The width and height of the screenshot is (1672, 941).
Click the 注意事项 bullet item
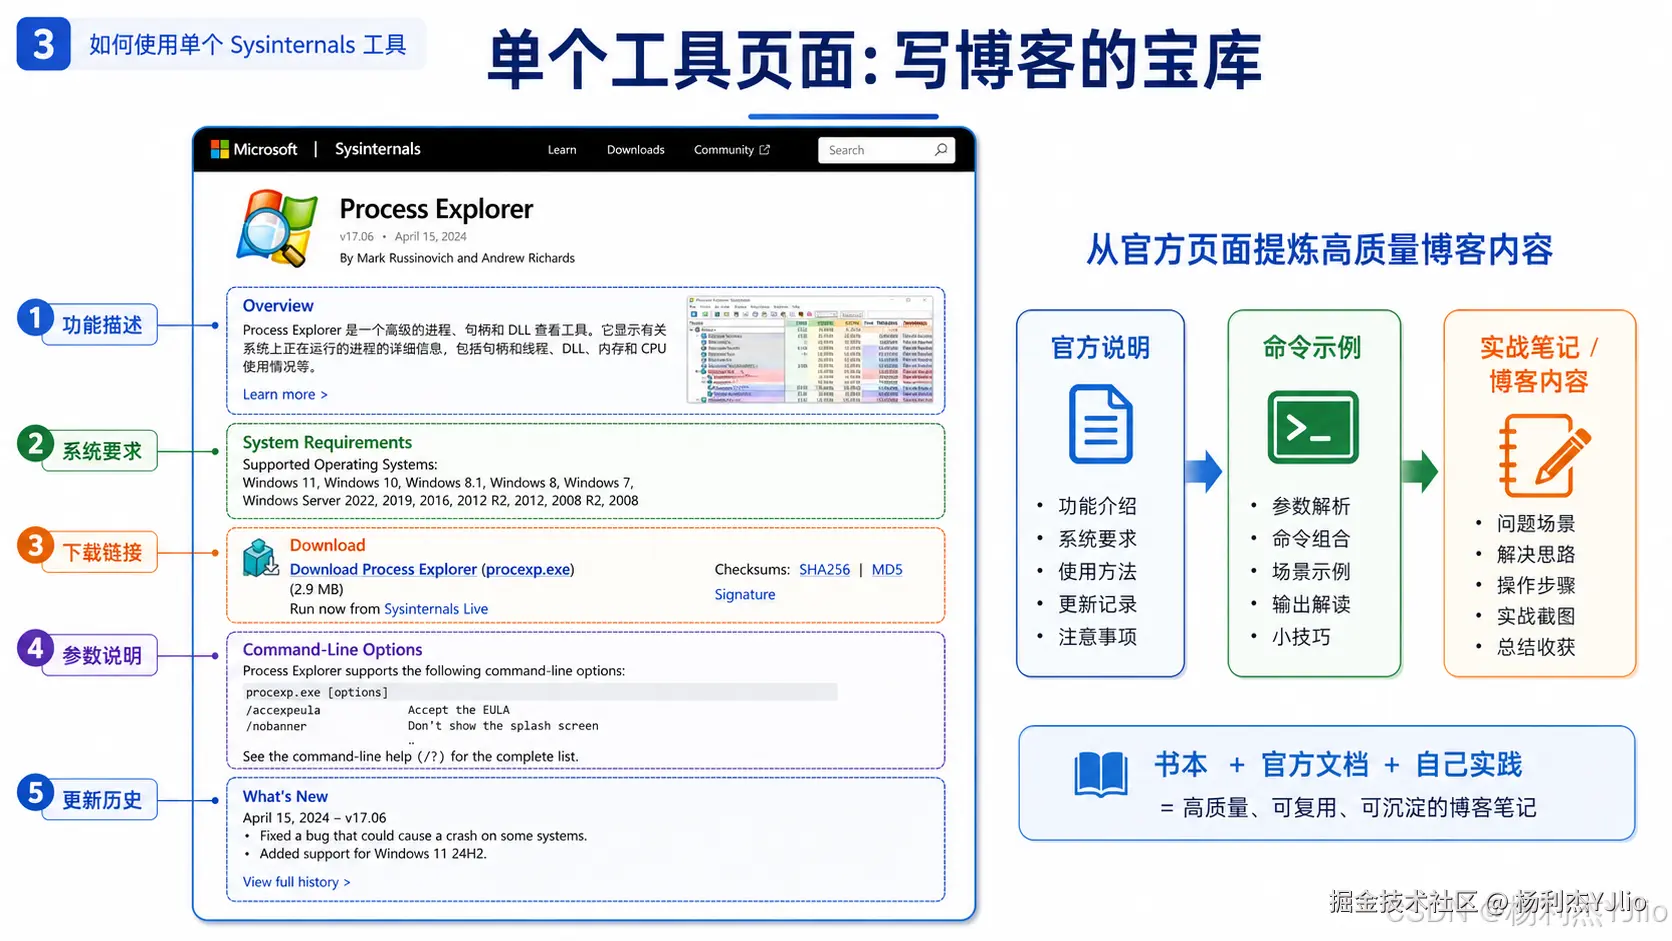point(1097,637)
